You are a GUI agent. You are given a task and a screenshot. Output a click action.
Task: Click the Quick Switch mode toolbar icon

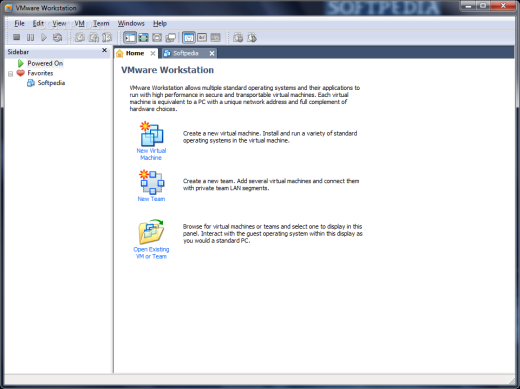157,38
